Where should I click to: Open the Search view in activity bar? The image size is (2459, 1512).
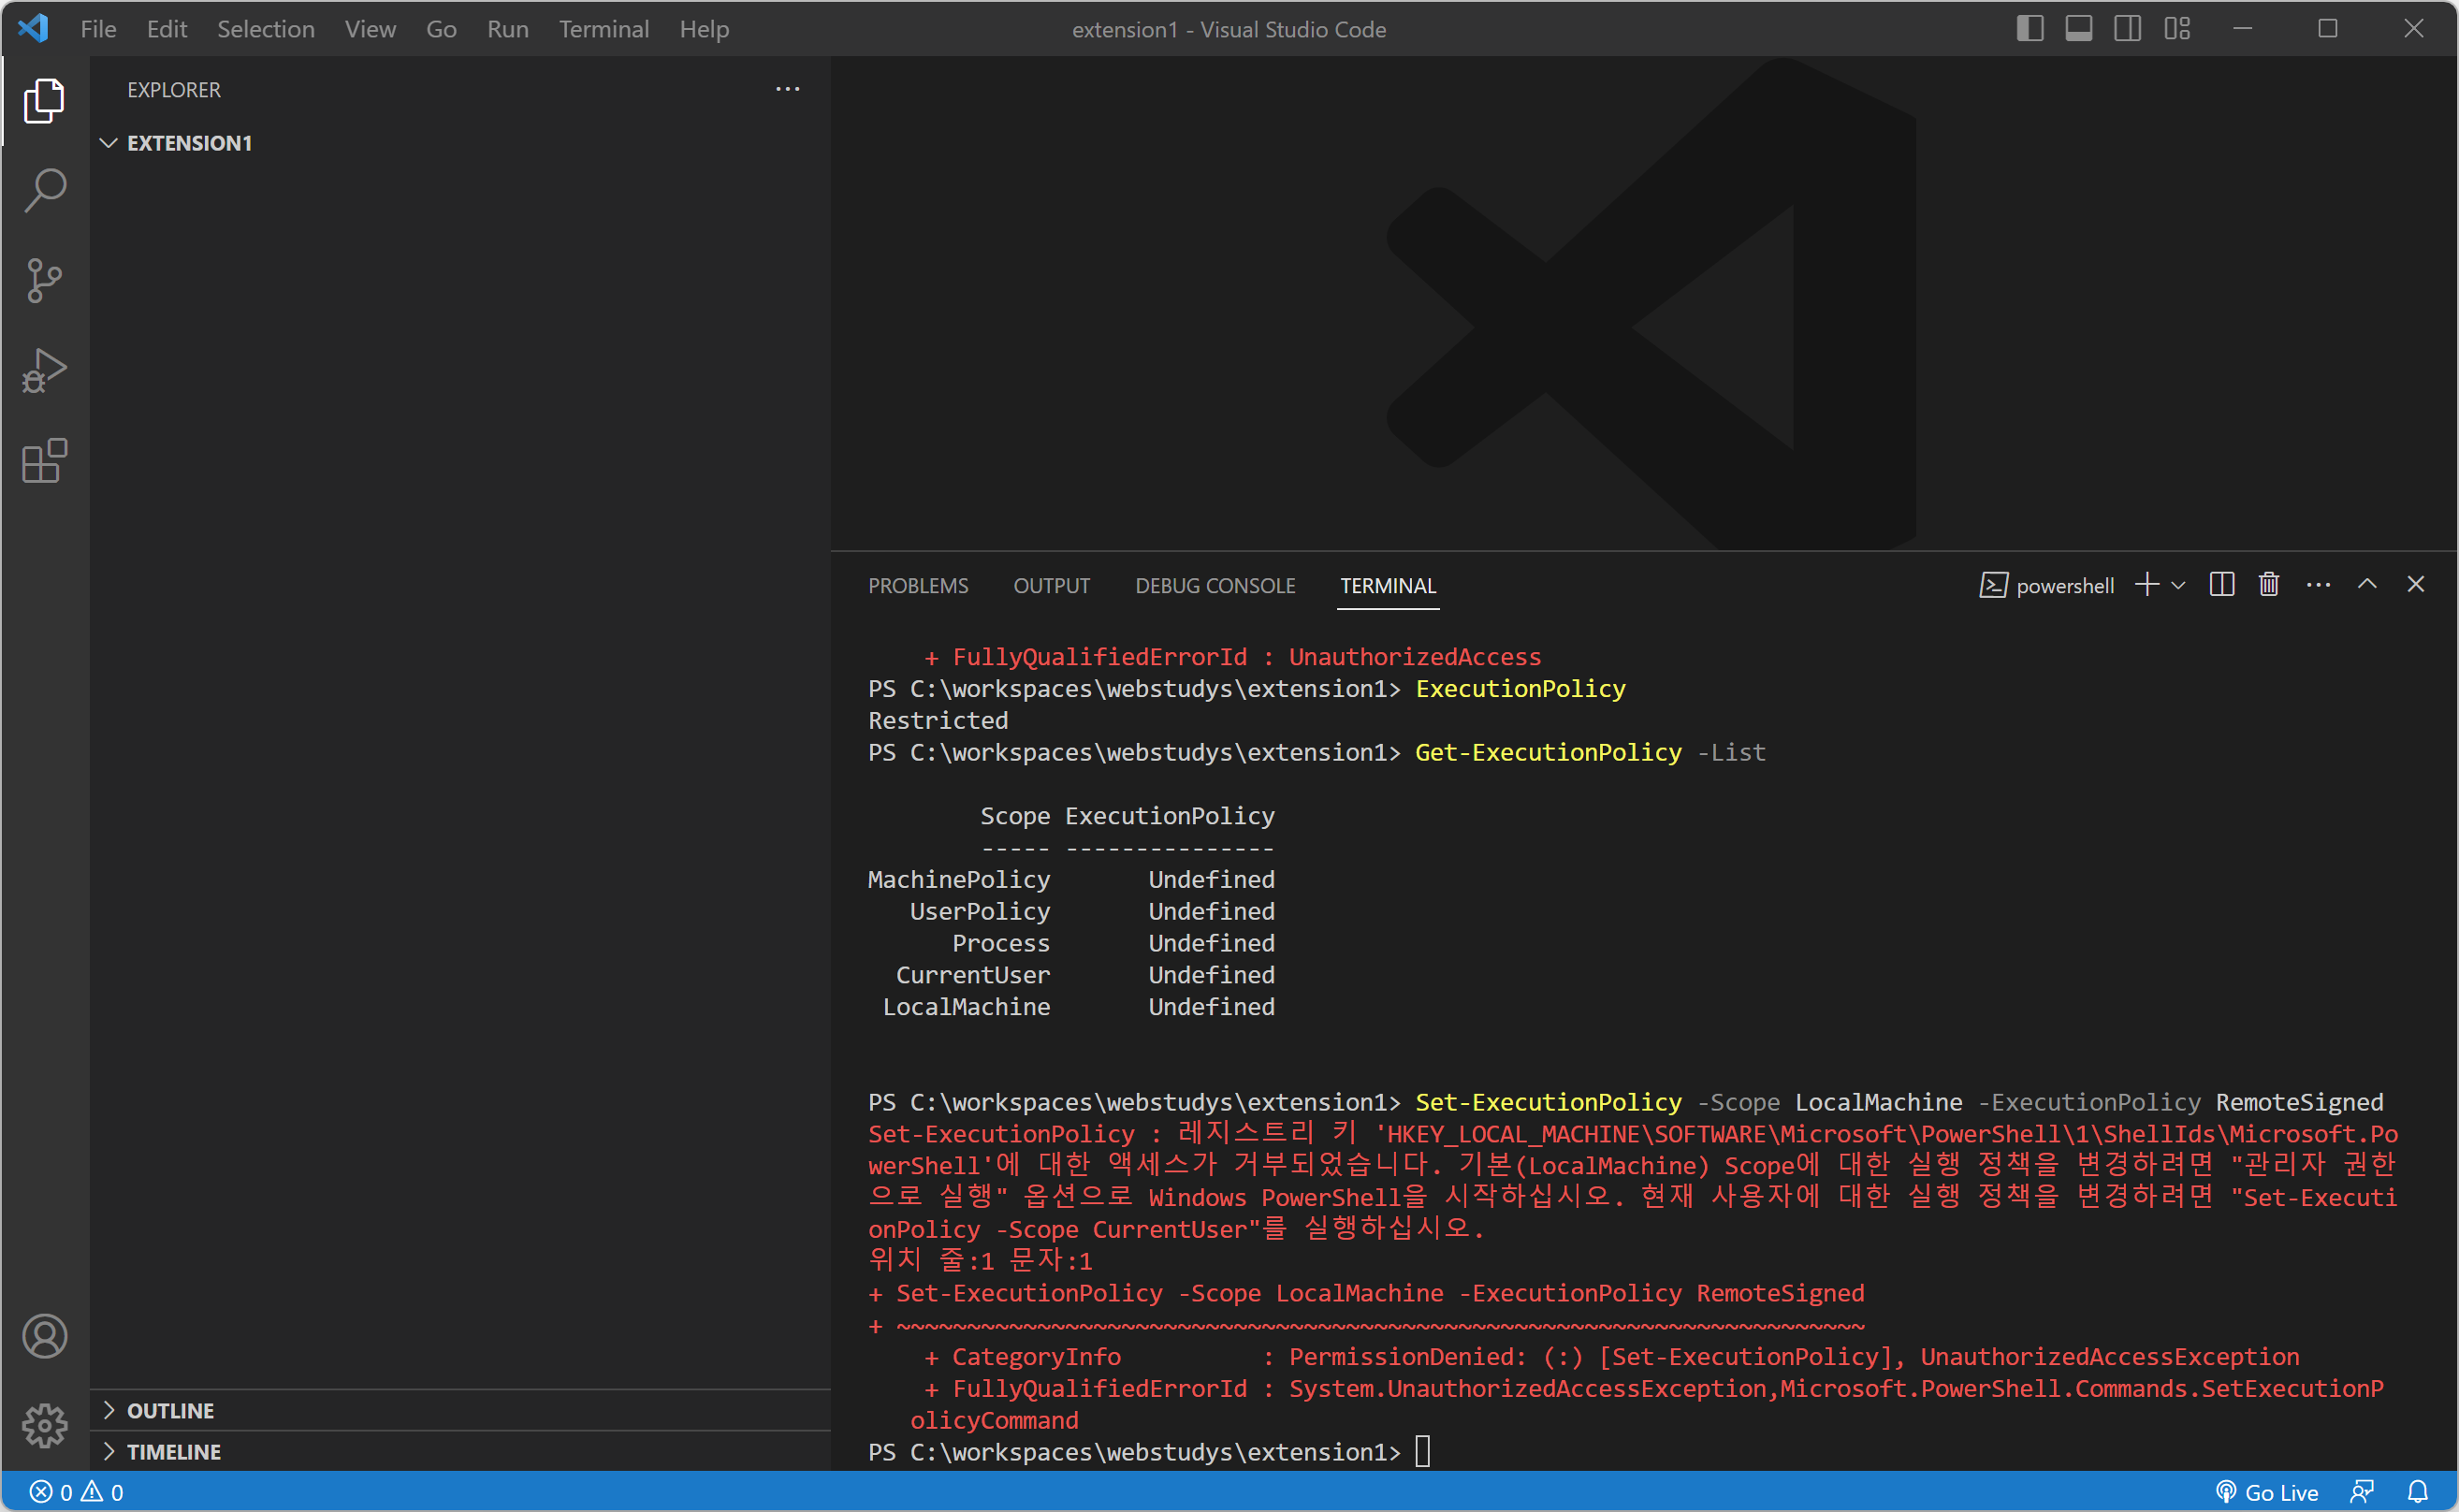[44, 190]
